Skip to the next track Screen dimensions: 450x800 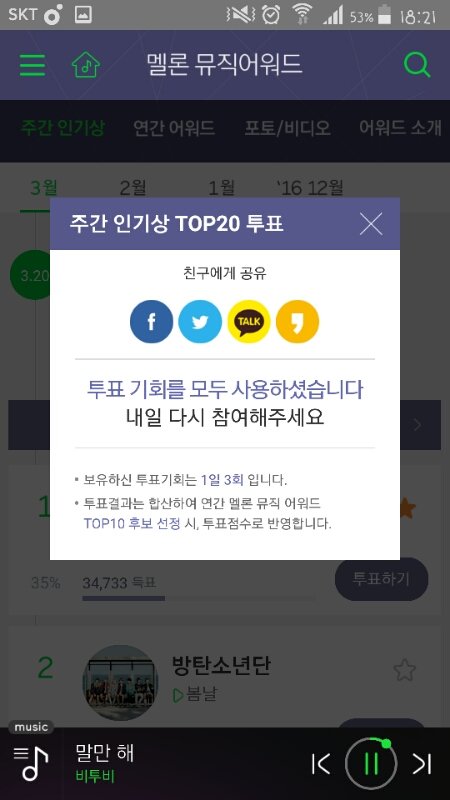tap(422, 763)
